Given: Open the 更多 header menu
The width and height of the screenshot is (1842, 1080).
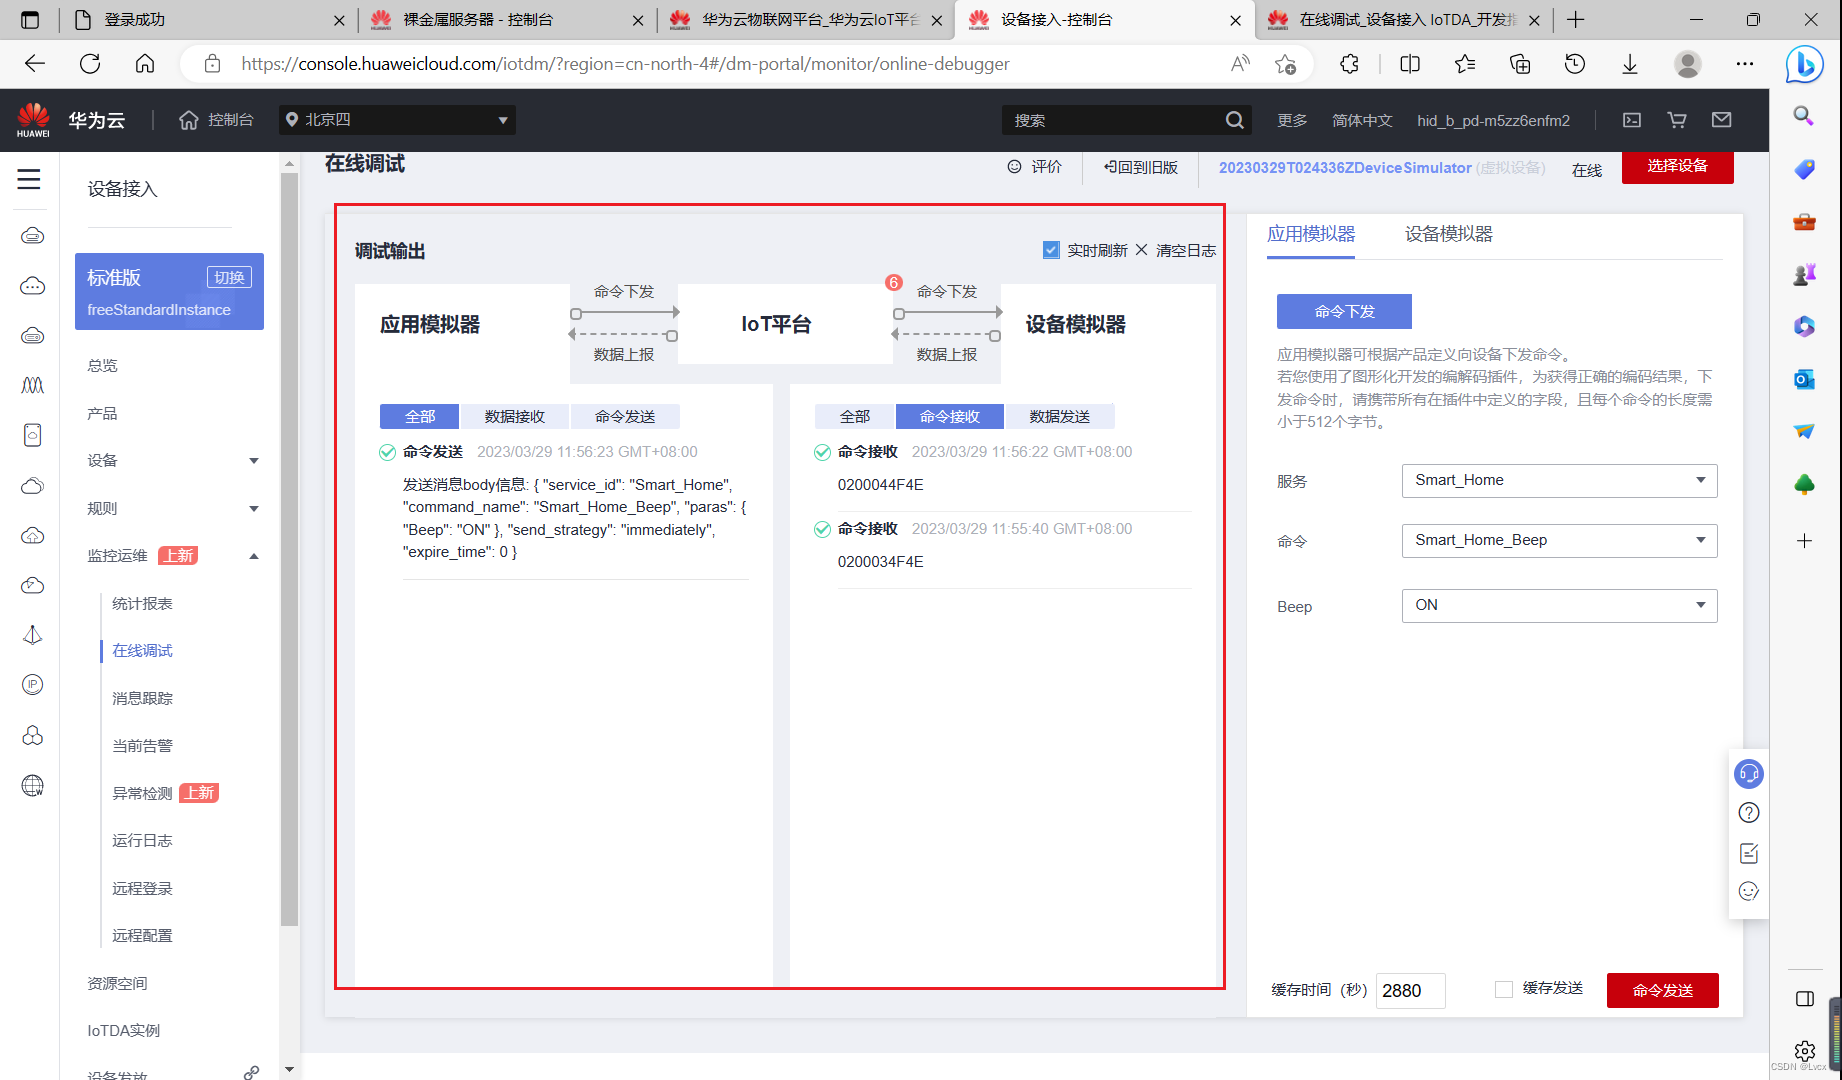Looking at the screenshot, I should [x=1292, y=120].
